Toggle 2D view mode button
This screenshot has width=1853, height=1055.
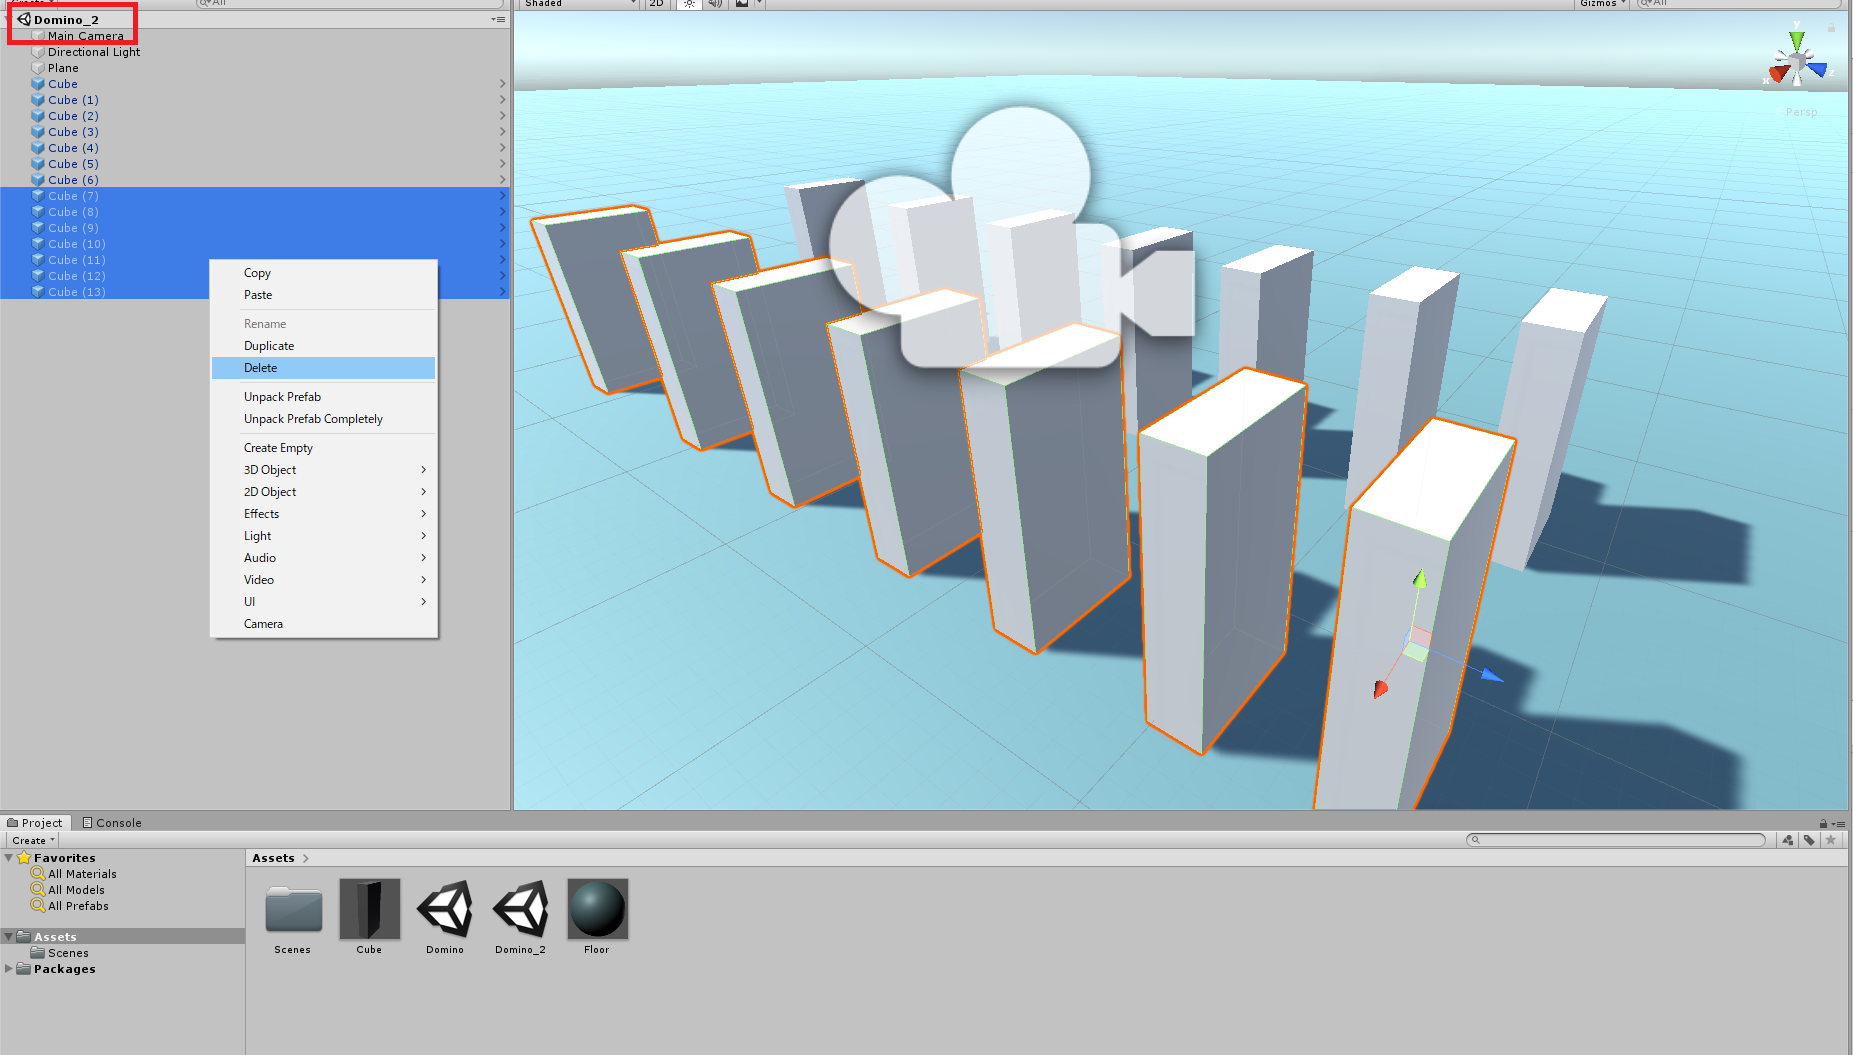click(656, 4)
